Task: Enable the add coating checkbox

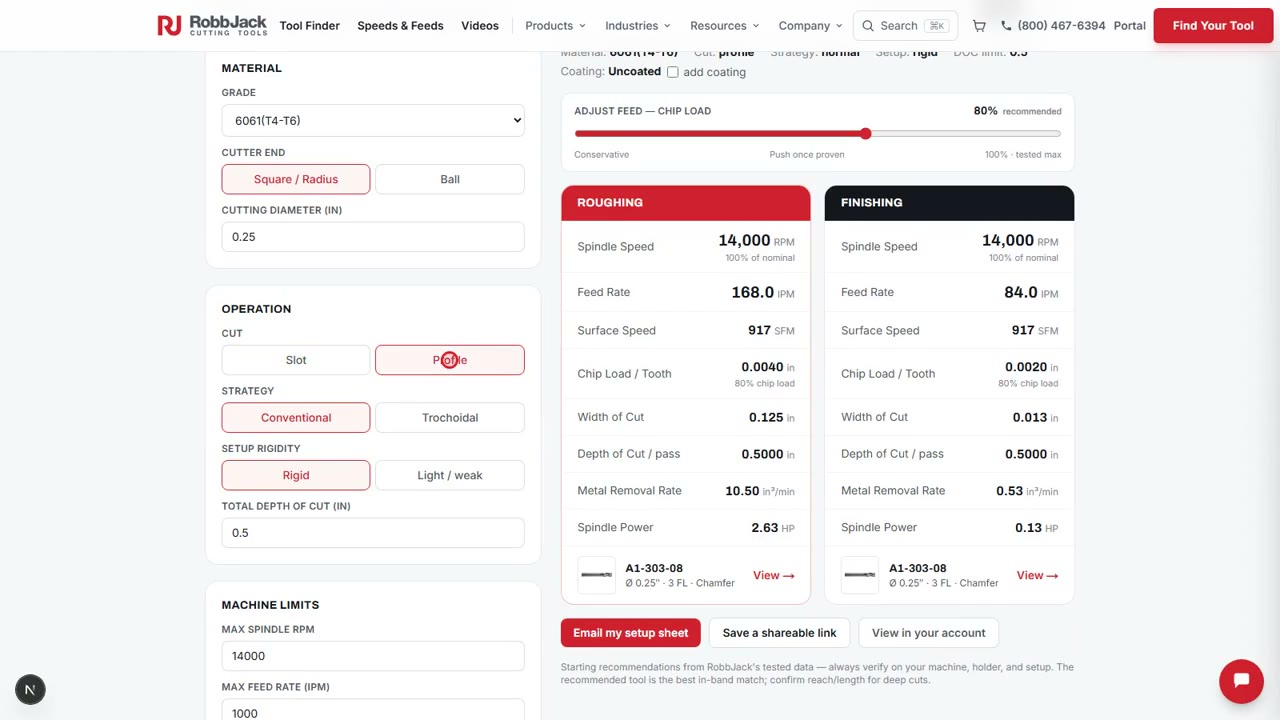Action: [x=673, y=72]
